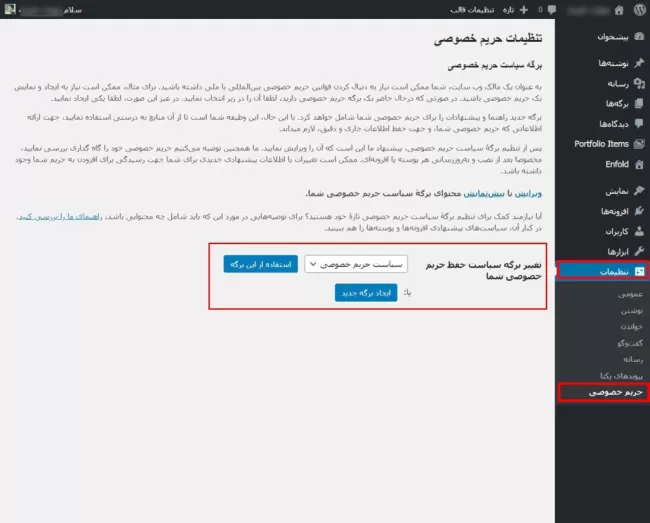Select the خواندن reading settings submenu
This screenshot has width=650, height=523.
[632, 327]
